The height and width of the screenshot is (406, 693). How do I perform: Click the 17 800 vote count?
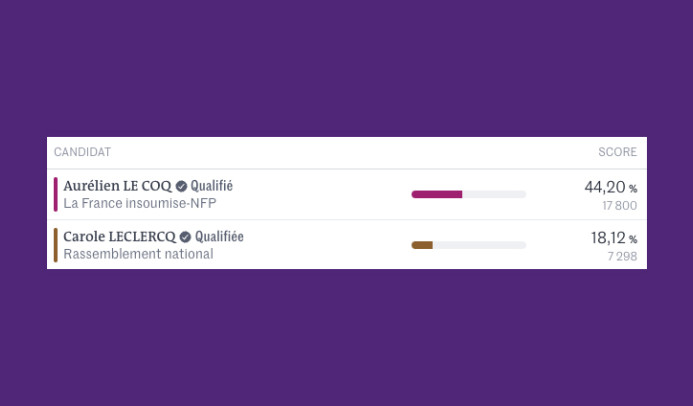pos(619,206)
